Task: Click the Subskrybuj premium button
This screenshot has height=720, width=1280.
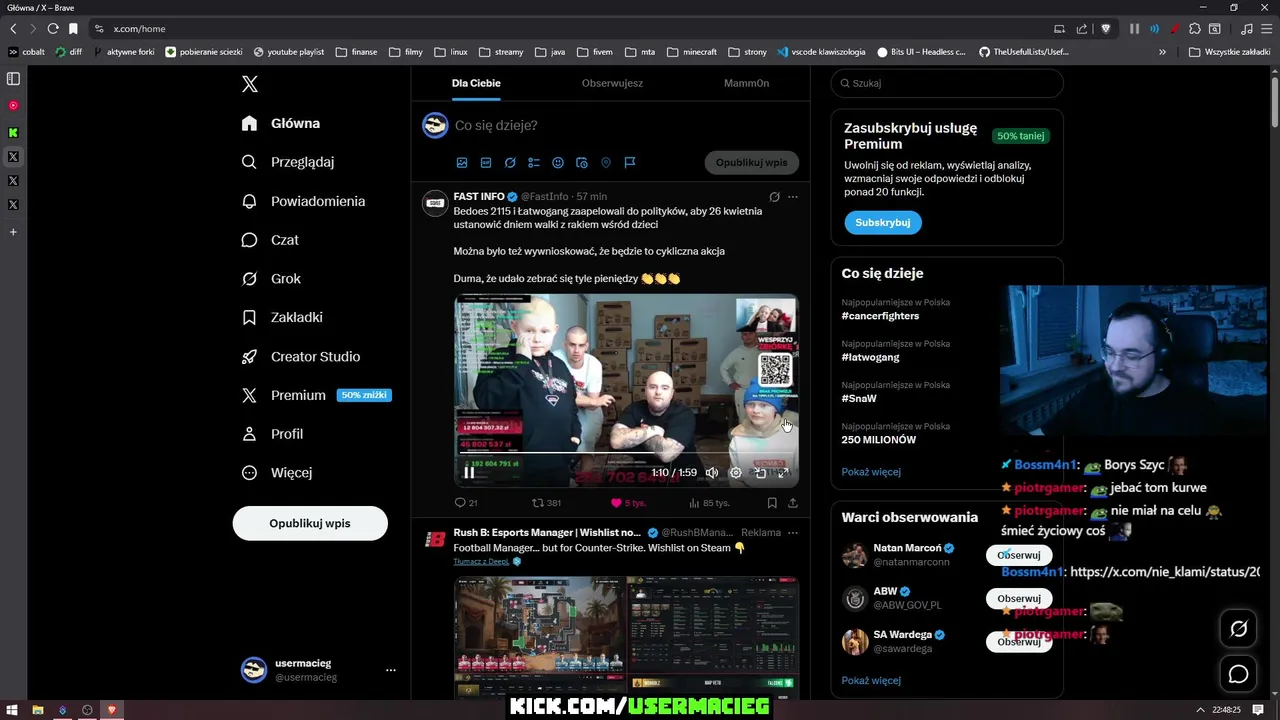Action: tap(883, 223)
